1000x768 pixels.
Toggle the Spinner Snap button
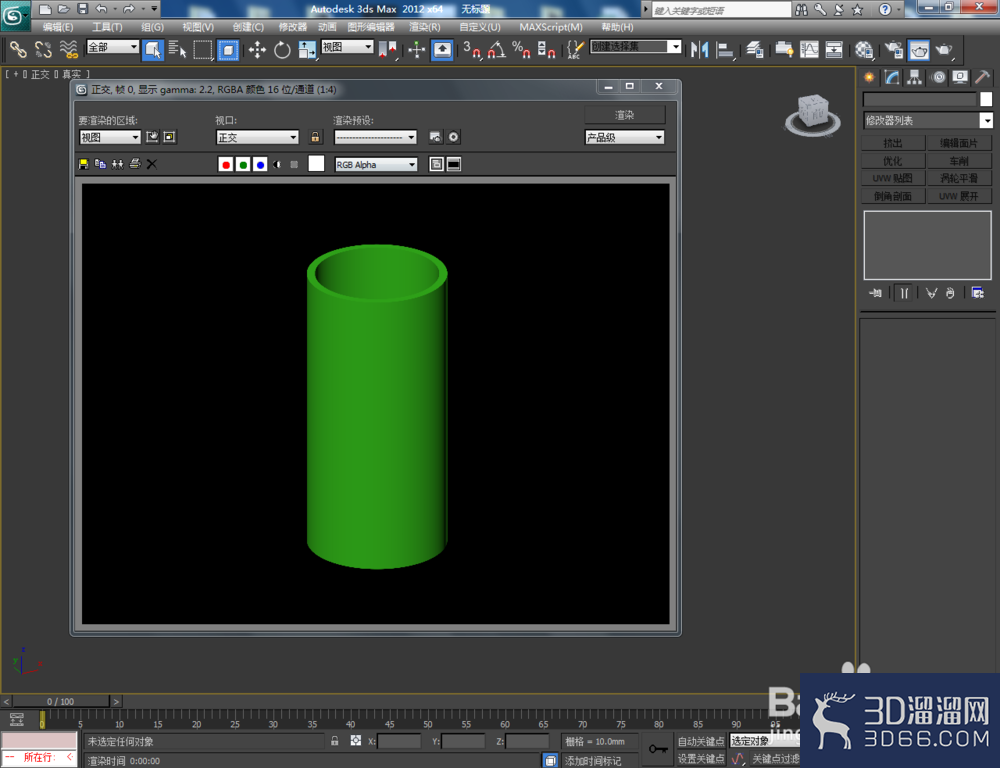tap(546, 50)
